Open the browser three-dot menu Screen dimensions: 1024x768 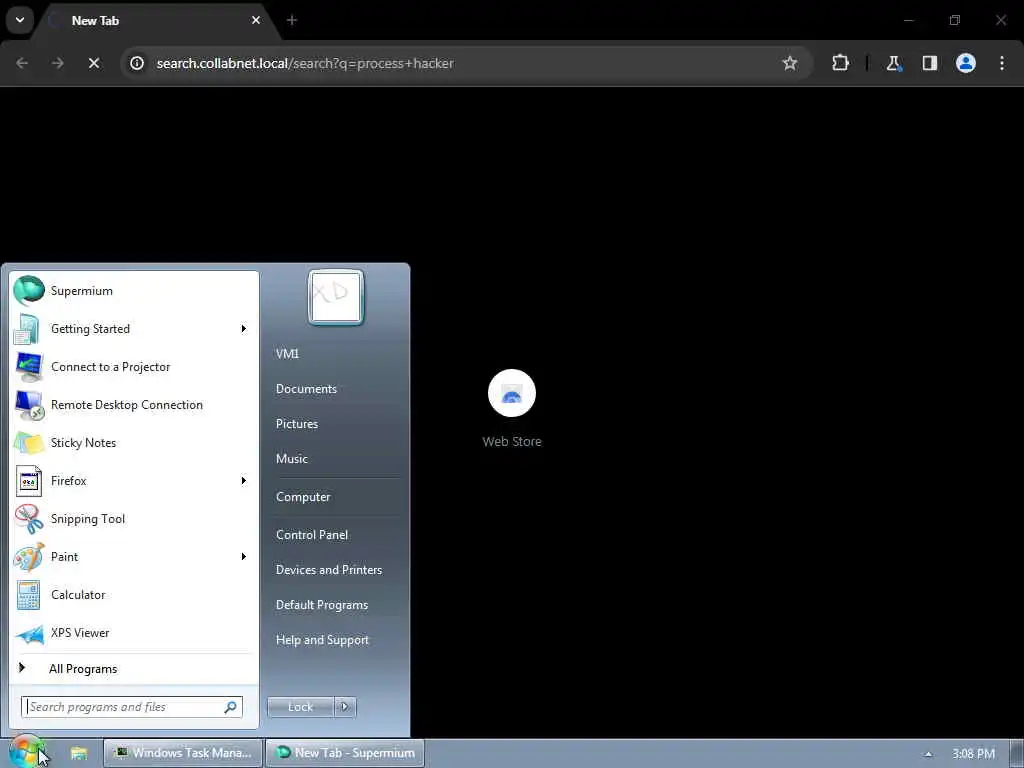click(x=1002, y=63)
